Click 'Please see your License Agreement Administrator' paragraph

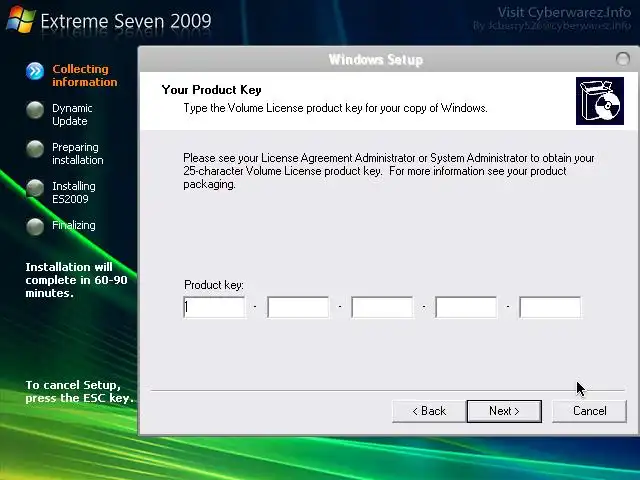pos(389,171)
